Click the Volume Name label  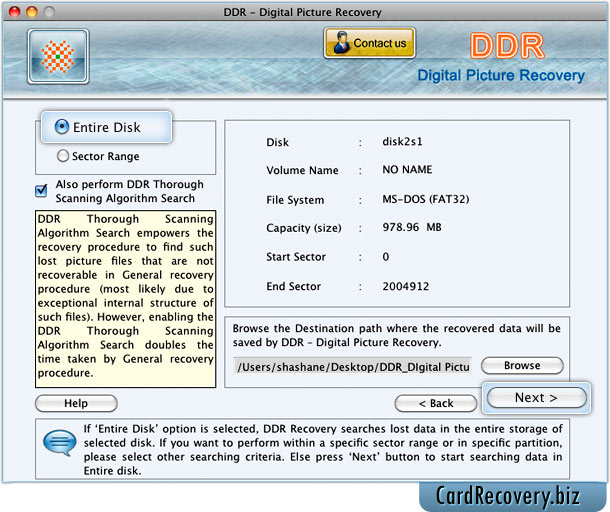[302, 170]
